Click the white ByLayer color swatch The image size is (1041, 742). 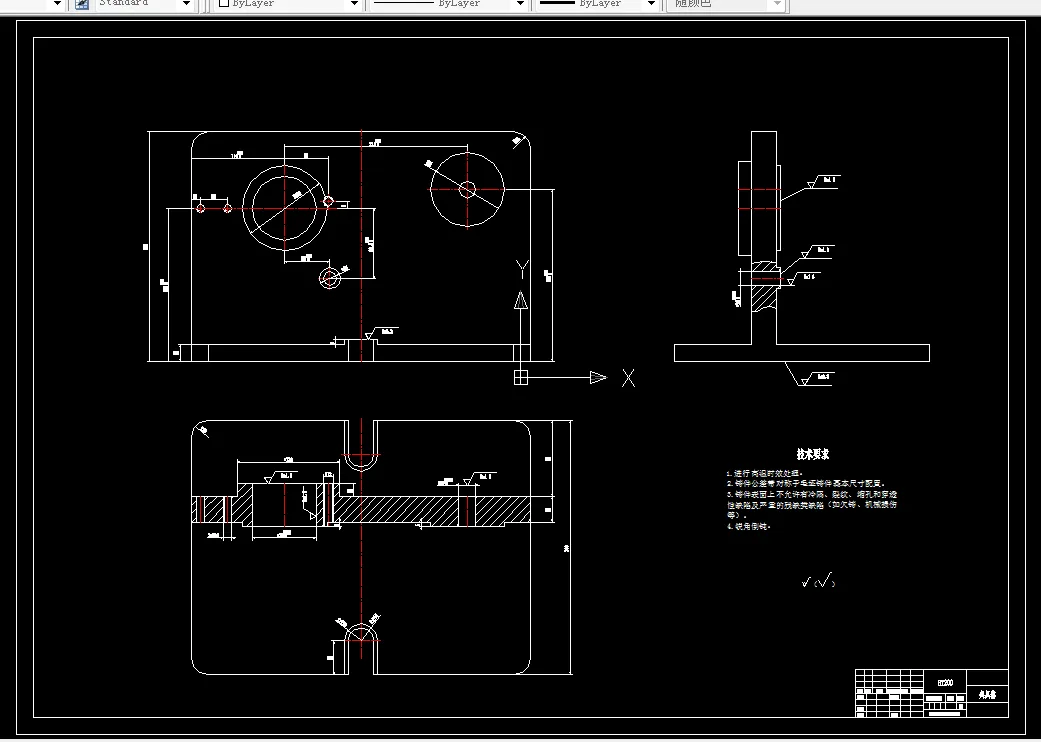click(224, 3)
